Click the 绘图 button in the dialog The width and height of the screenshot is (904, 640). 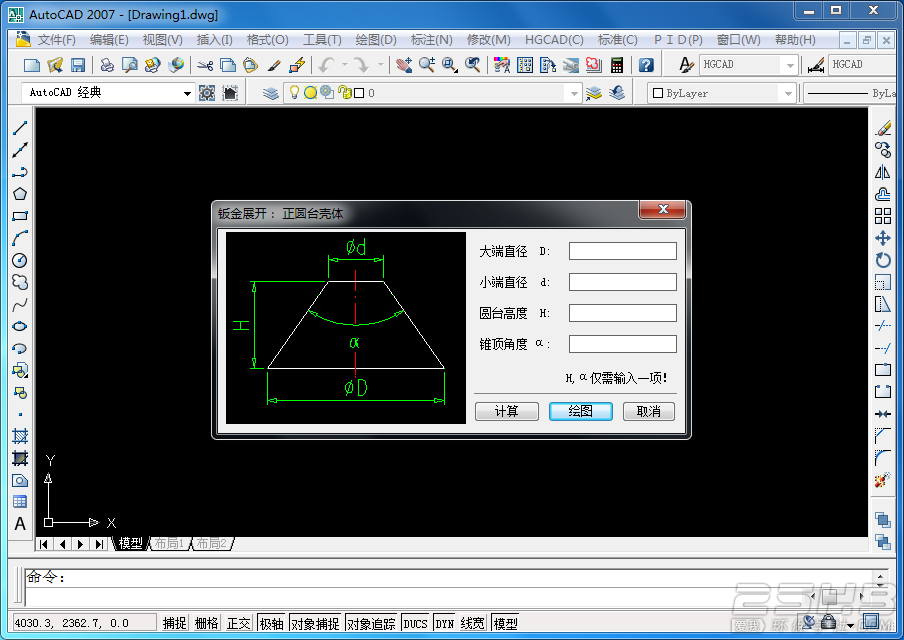(x=581, y=411)
